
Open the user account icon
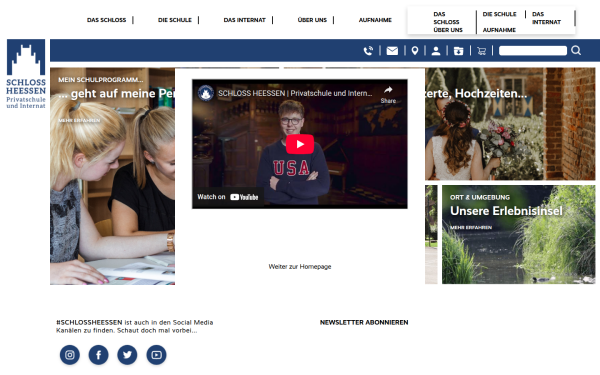click(x=436, y=51)
